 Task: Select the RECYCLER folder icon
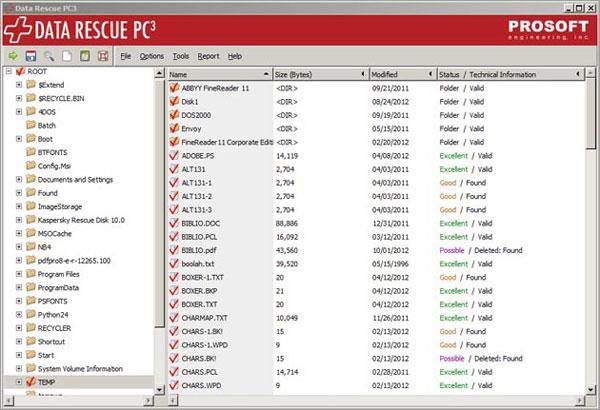(x=31, y=328)
